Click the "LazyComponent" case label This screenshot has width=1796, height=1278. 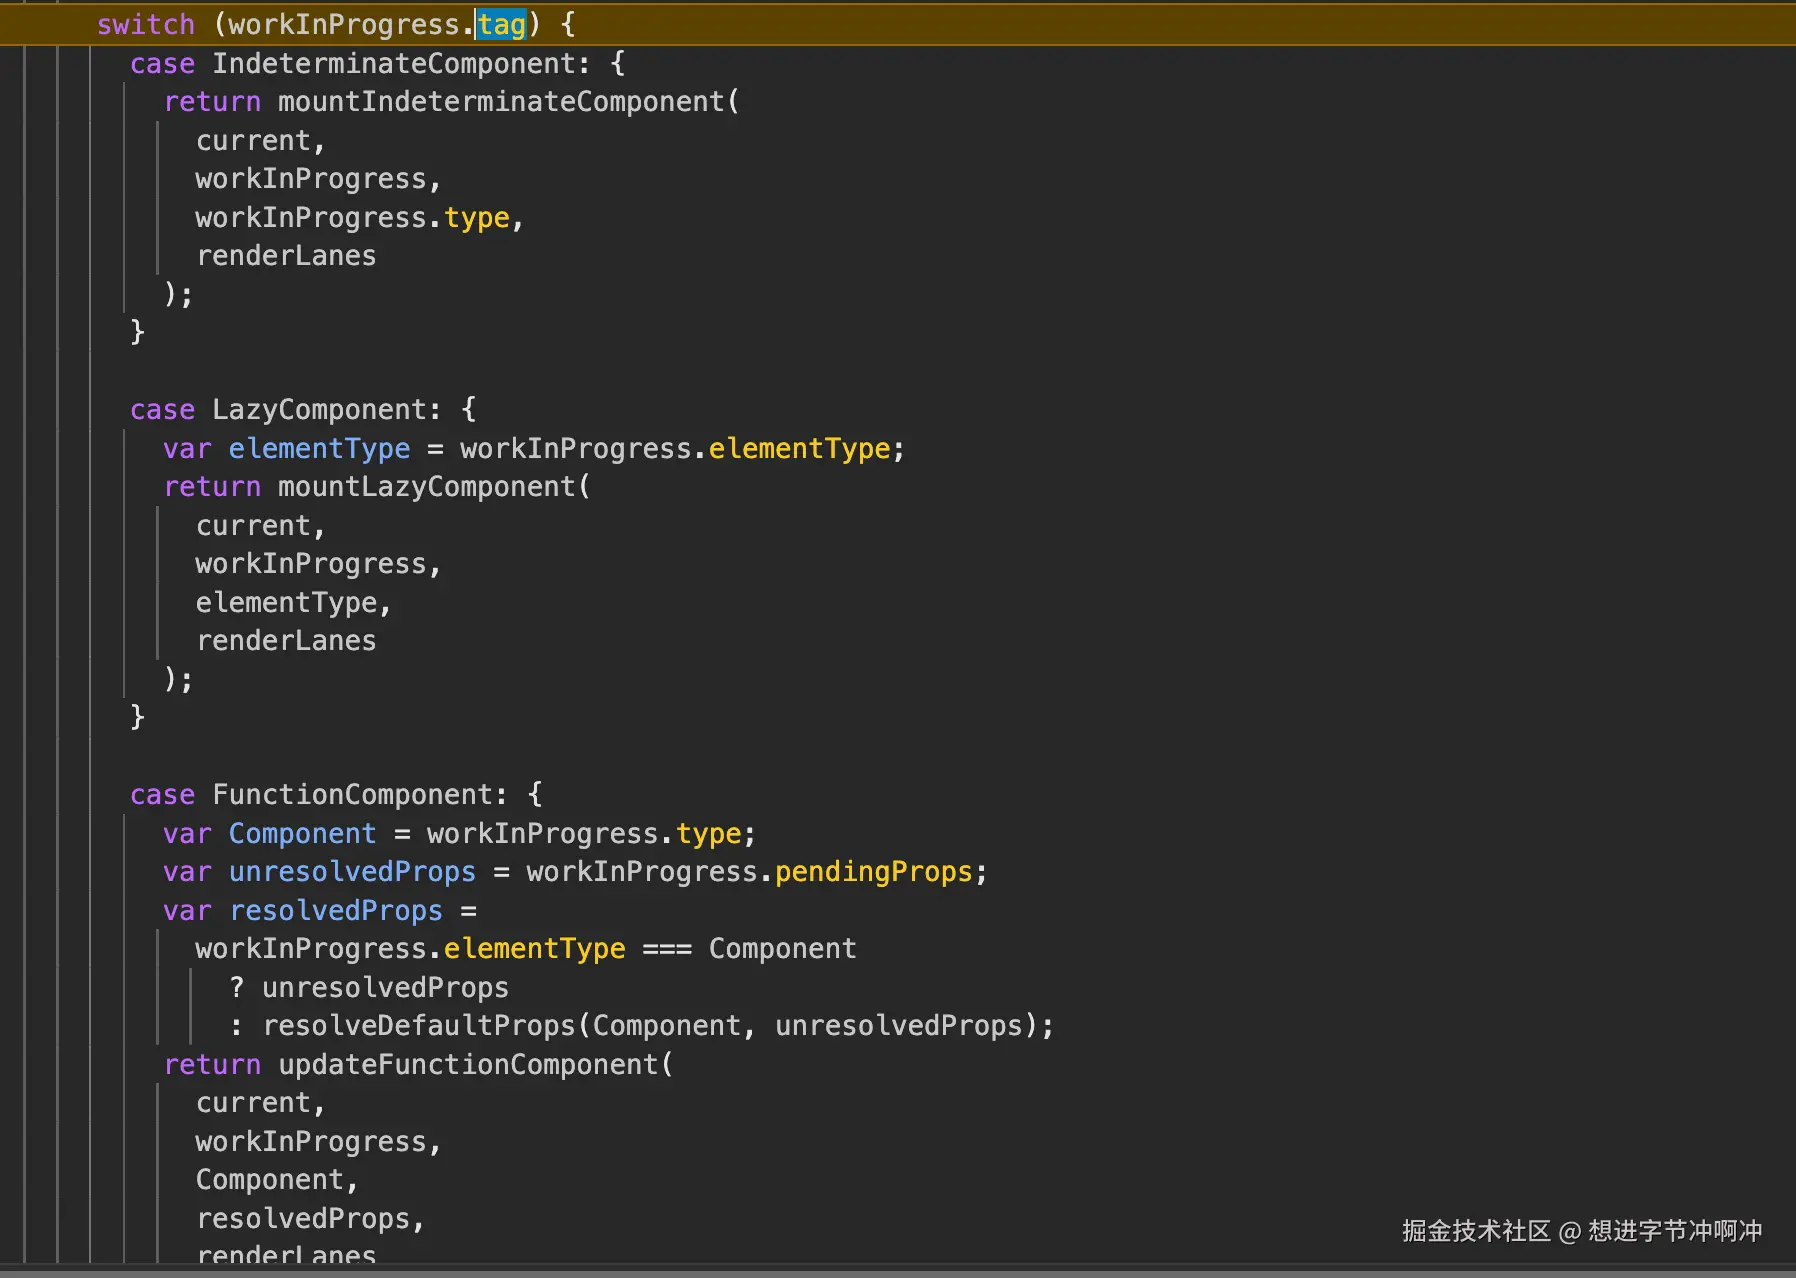pyautogui.click(x=320, y=409)
